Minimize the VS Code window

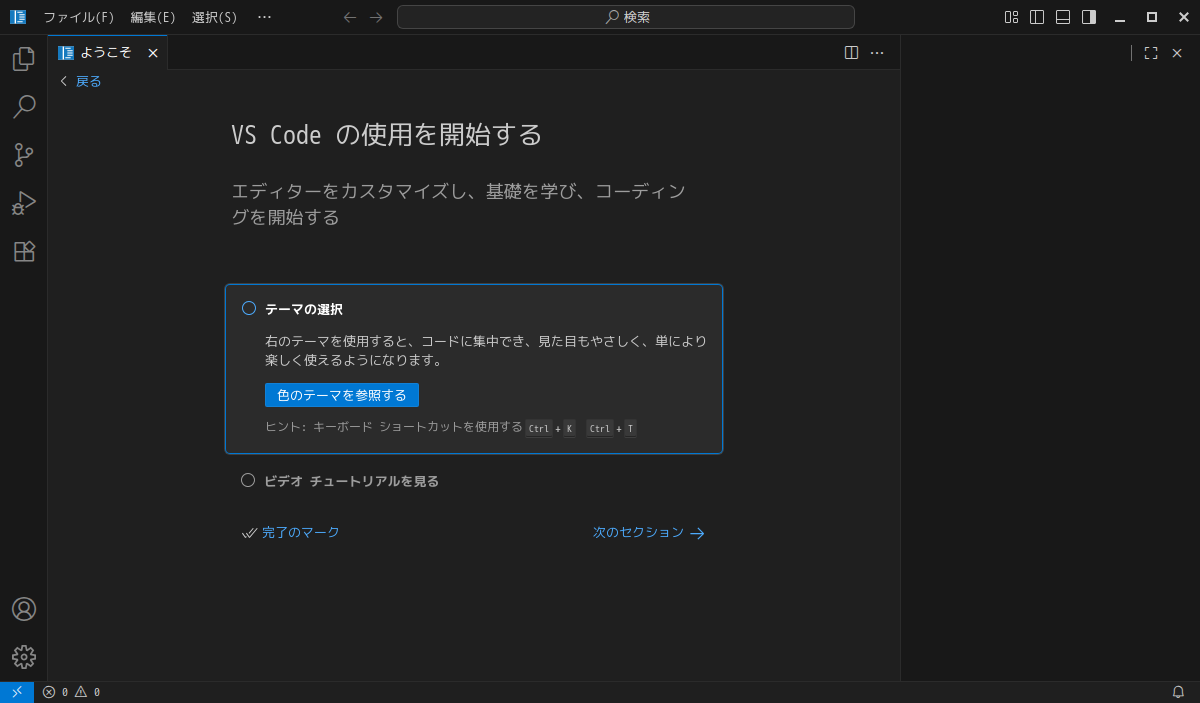click(1120, 17)
